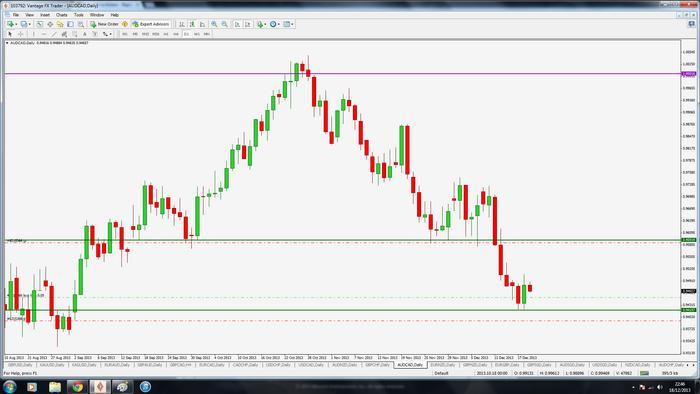Open the New Chart toolbar button
Image resolution: width=700 pixels, height=394 pixels.
click(x=9, y=24)
